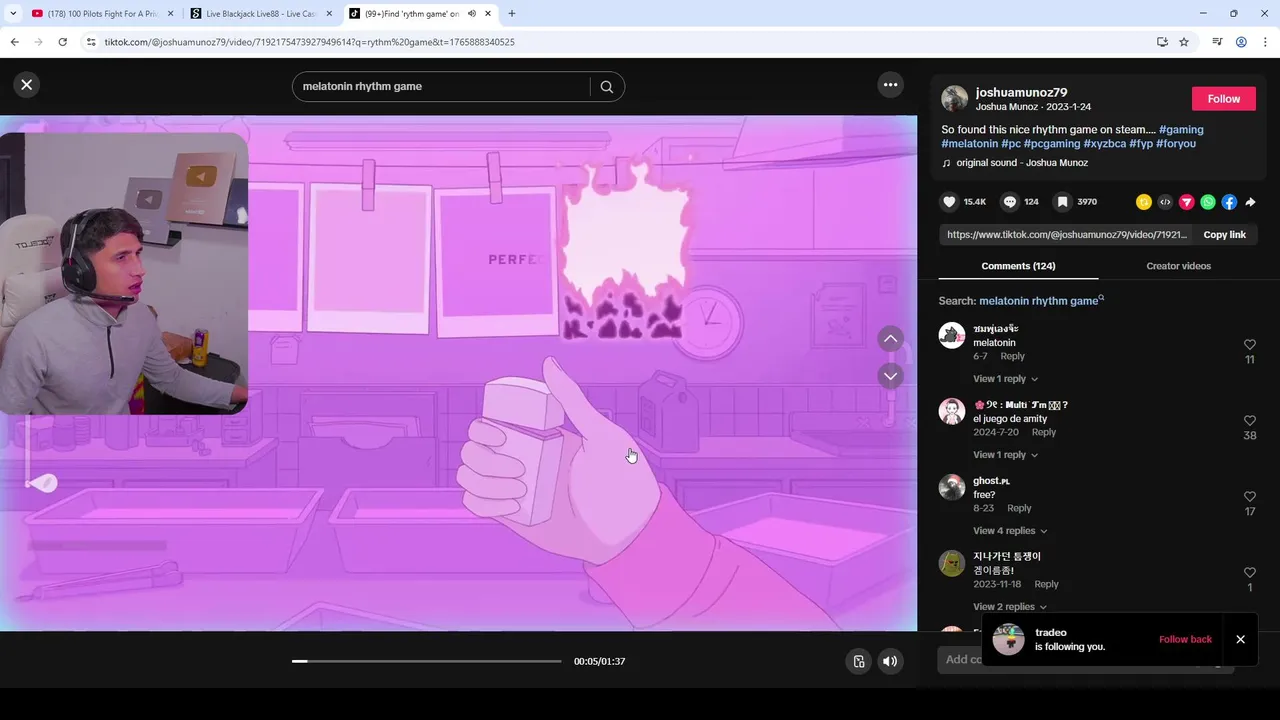The image size is (1280, 720).
Task: Open the Chrome profile menu
Action: (x=1241, y=42)
